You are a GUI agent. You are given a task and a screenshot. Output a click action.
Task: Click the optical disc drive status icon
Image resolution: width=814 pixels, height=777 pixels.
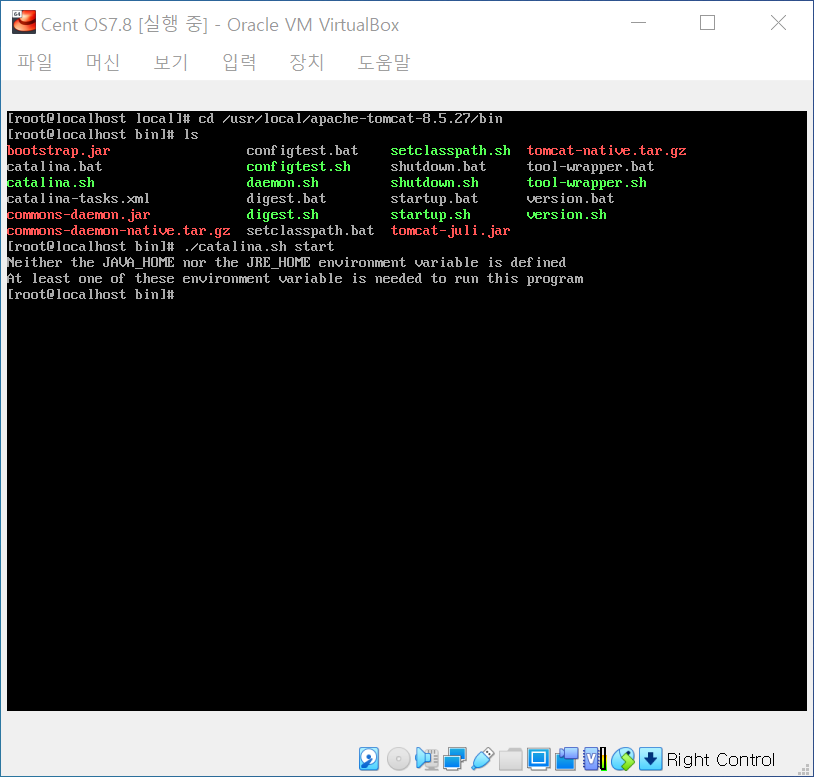(x=398, y=759)
